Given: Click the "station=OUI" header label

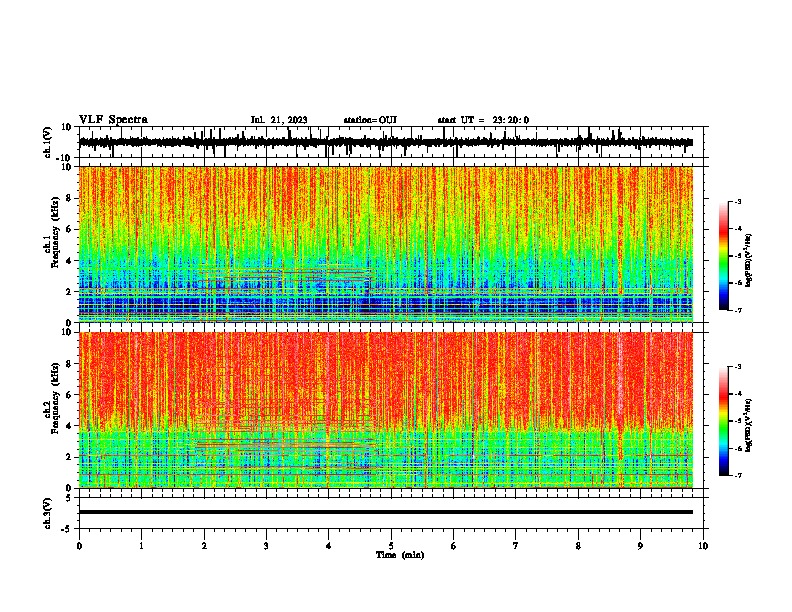Looking at the screenshot, I should tap(370, 120).
